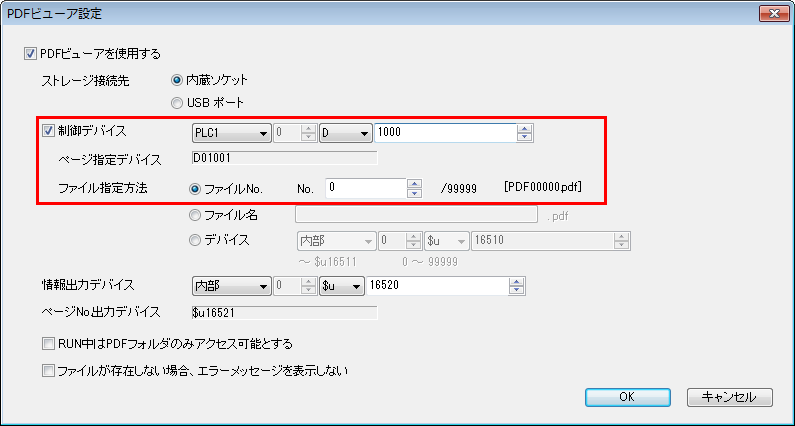
Task: Open the PLC1 dropdown
Action: click(230, 133)
